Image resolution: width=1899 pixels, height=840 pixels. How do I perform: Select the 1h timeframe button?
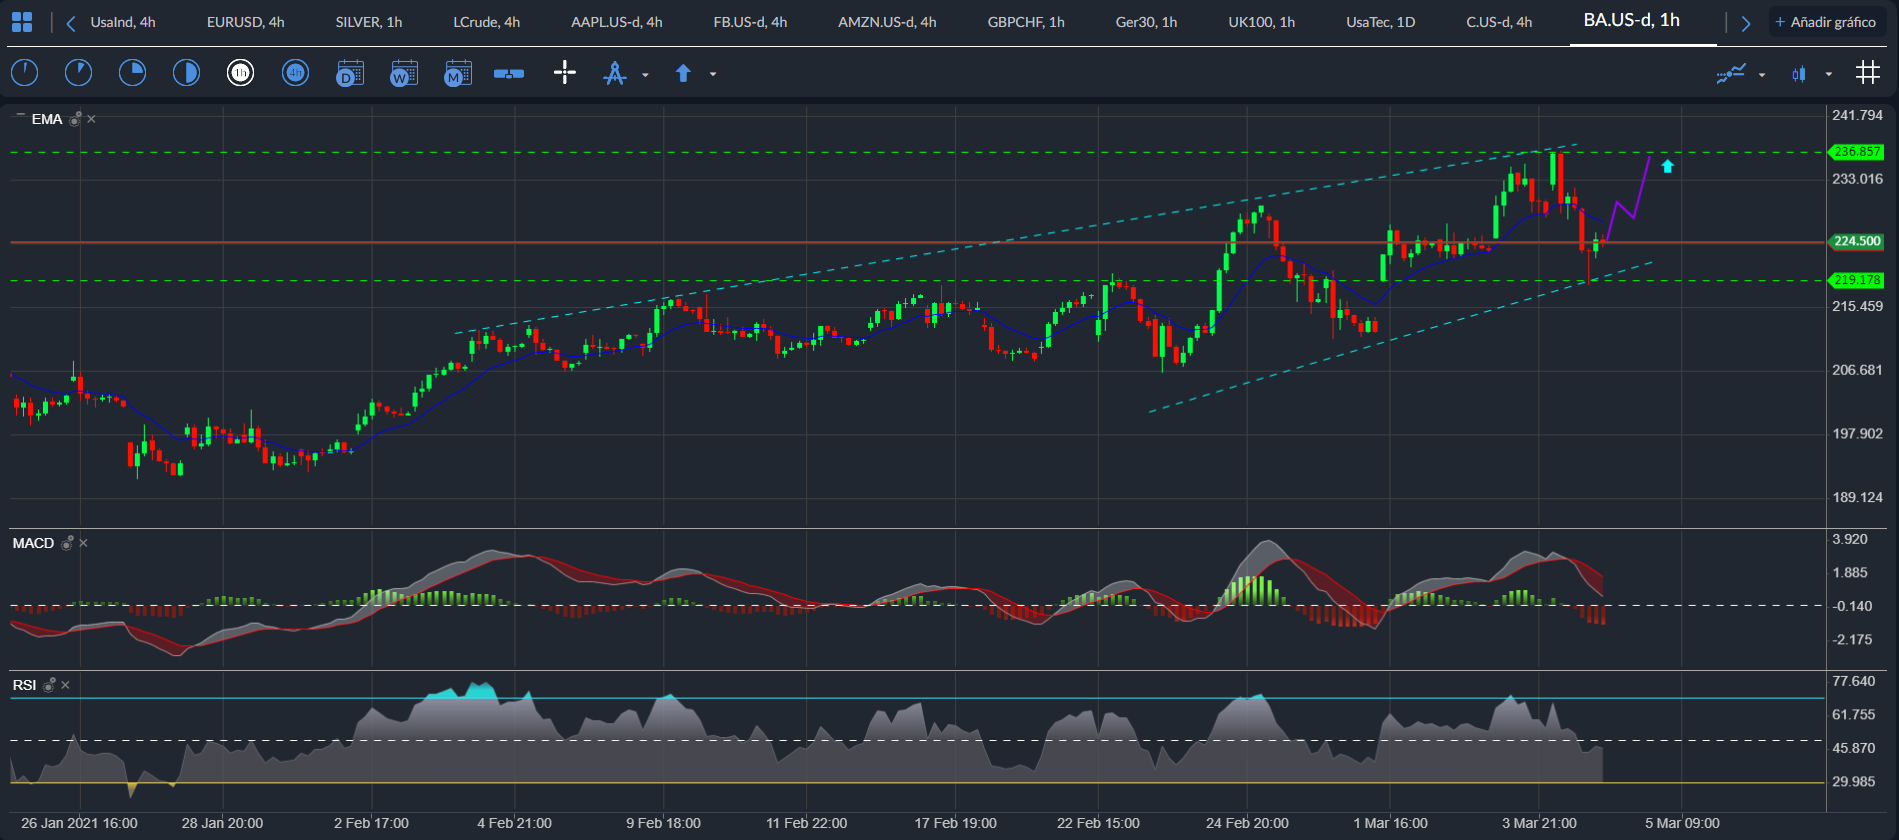click(x=240, y=72)
